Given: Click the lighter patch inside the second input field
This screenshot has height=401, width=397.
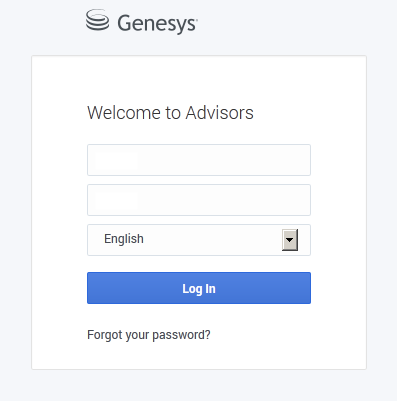Looking at the screenshot, I should 116,201.
